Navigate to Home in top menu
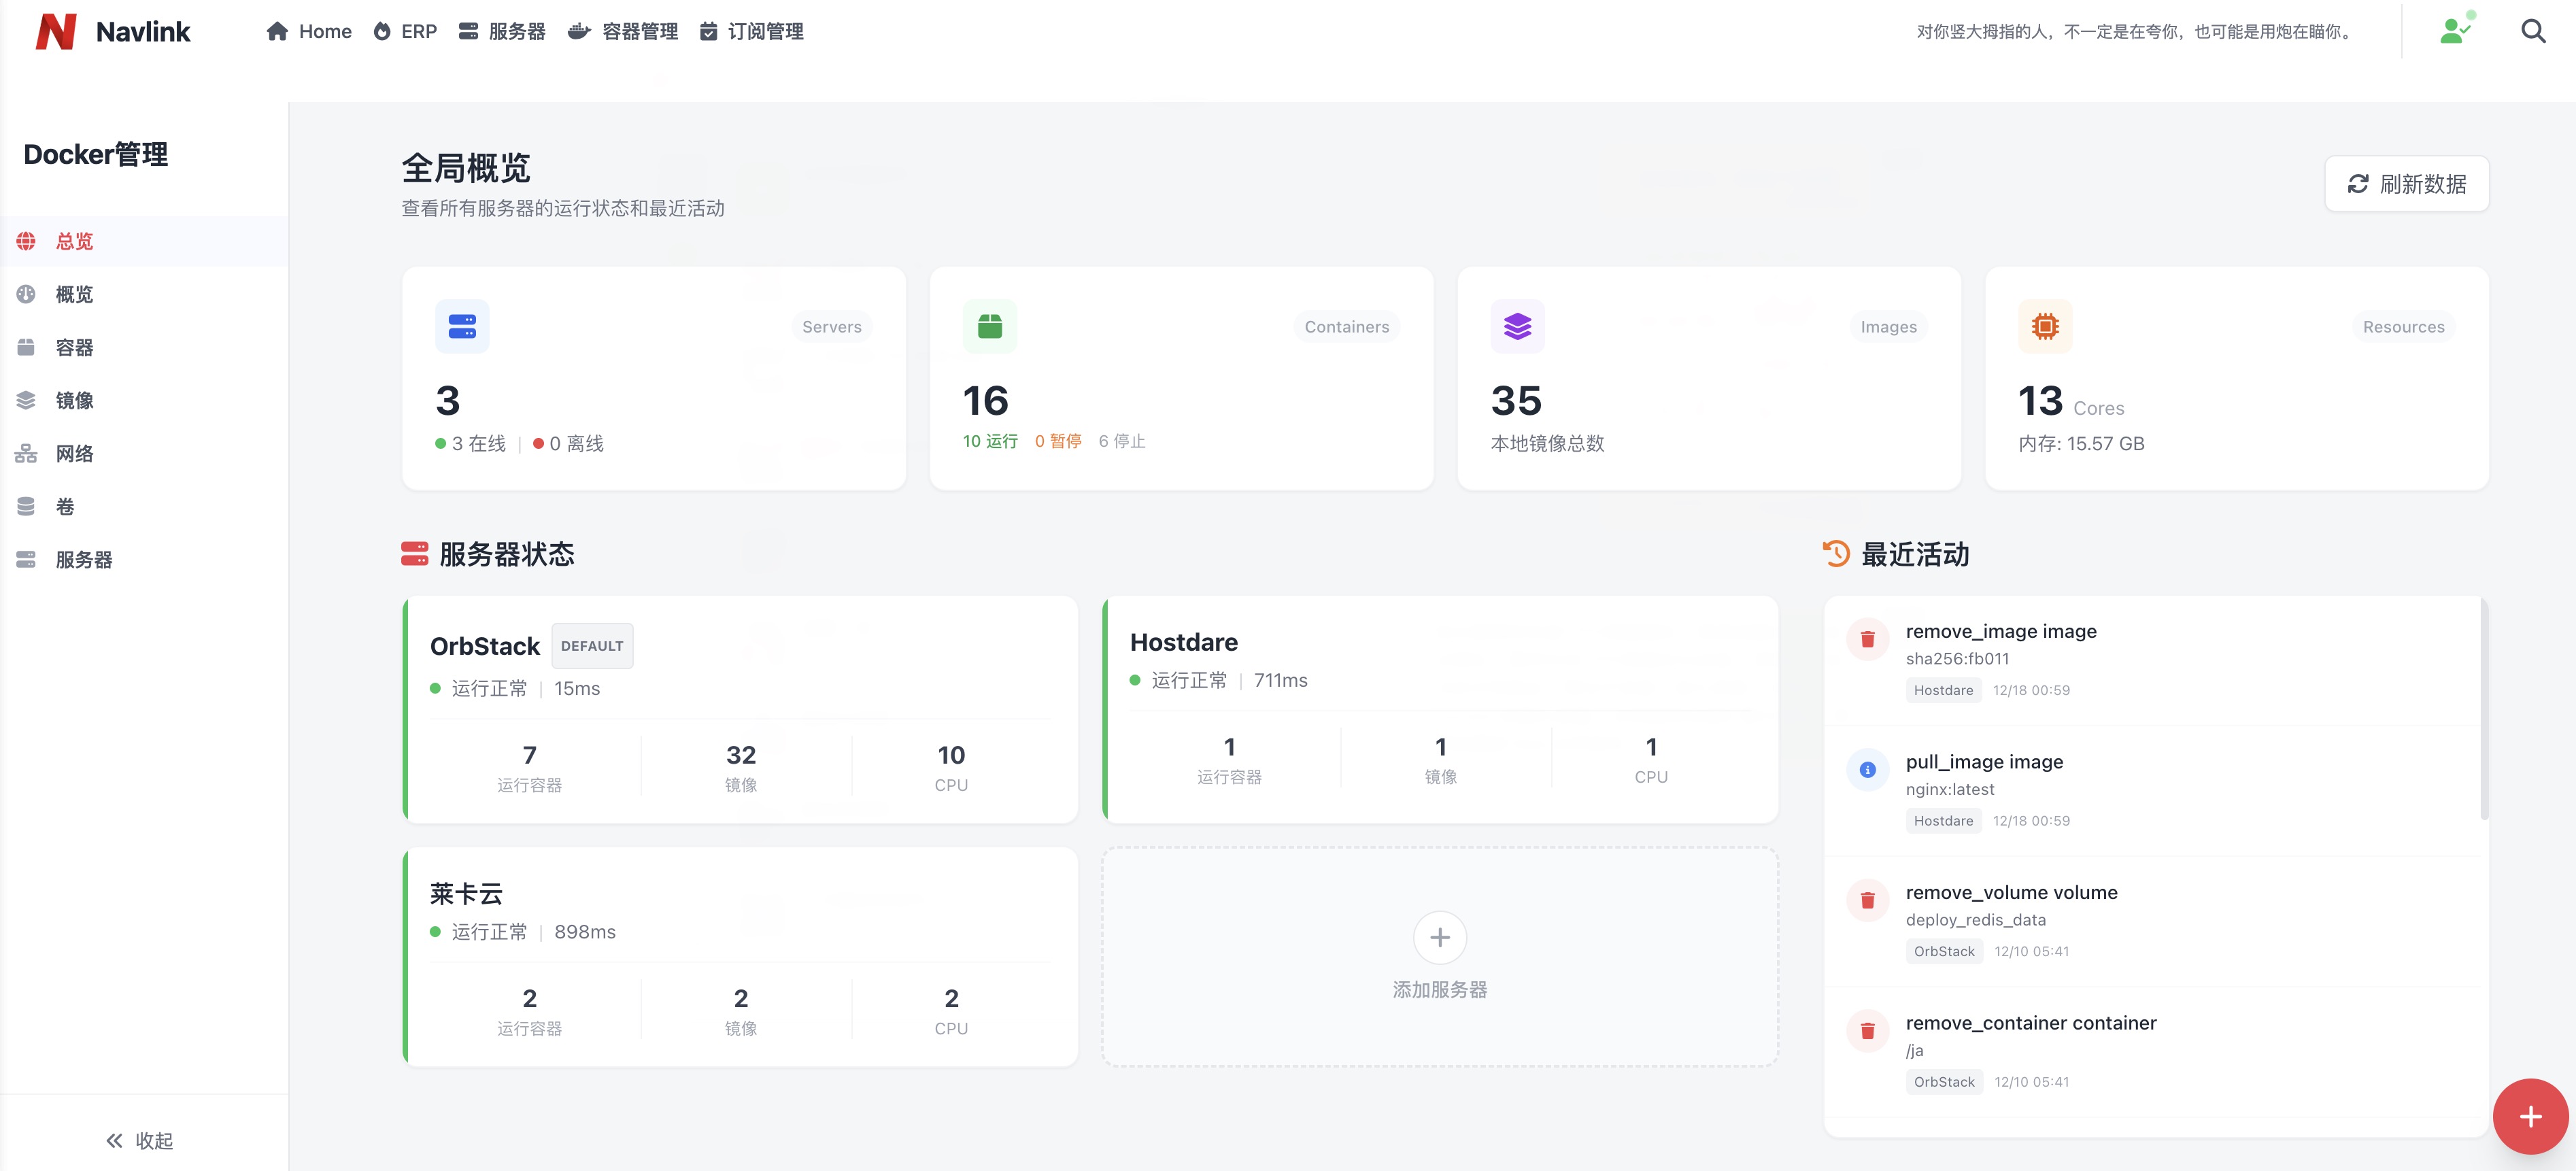2576x1171 pixels. [309, 31]
